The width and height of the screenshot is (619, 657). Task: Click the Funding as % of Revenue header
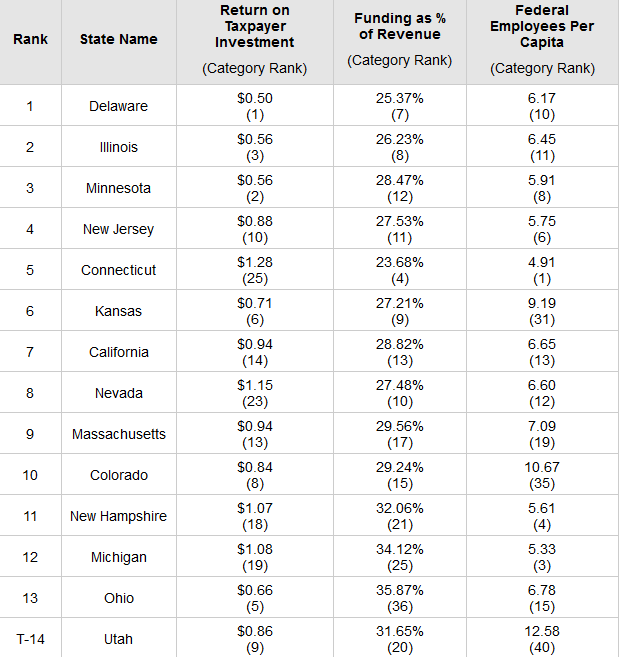tap(399, 27)
